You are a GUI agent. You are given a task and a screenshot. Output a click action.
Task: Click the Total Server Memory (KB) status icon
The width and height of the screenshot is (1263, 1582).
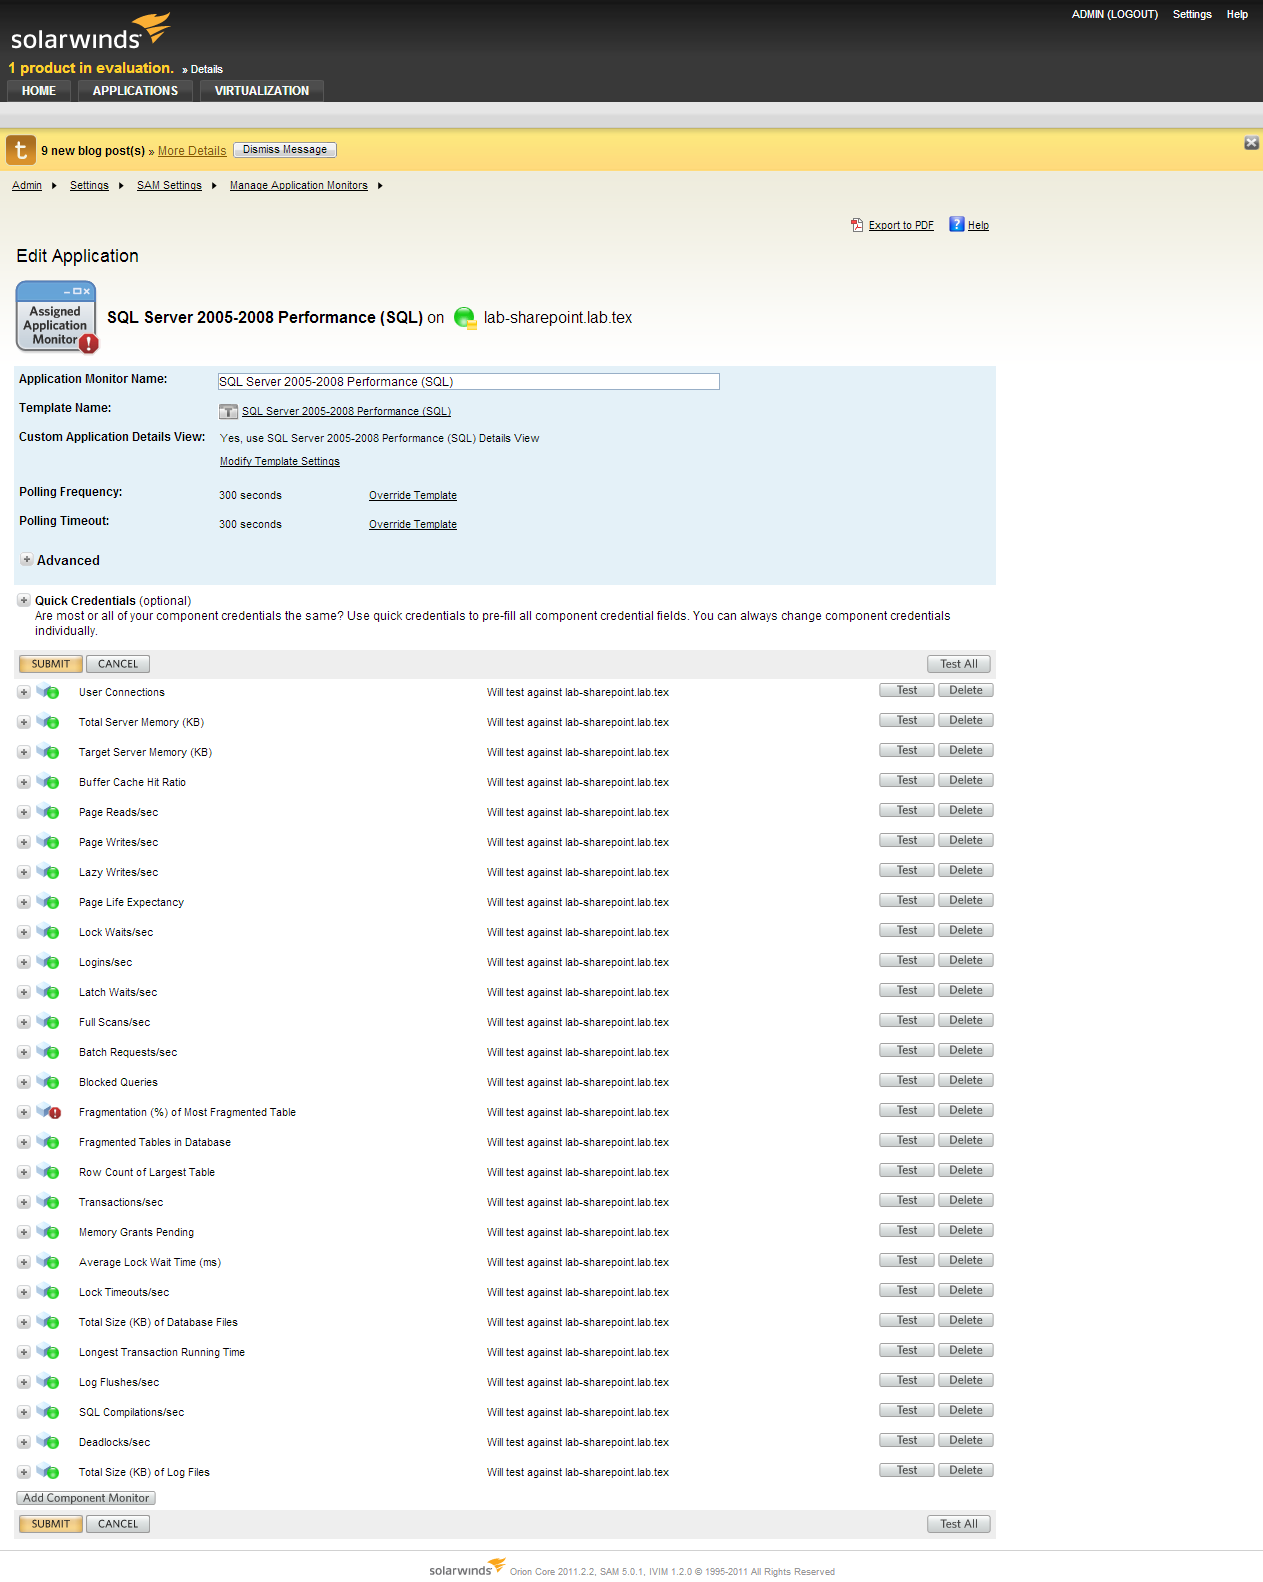(x=48, y=722)
